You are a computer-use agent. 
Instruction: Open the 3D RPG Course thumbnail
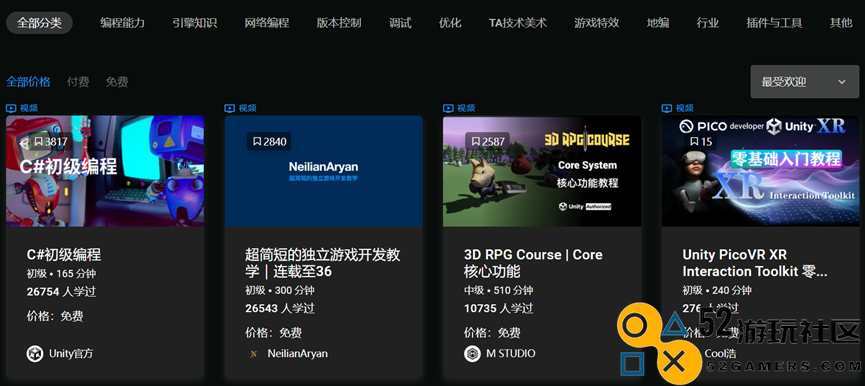[542, 171]
